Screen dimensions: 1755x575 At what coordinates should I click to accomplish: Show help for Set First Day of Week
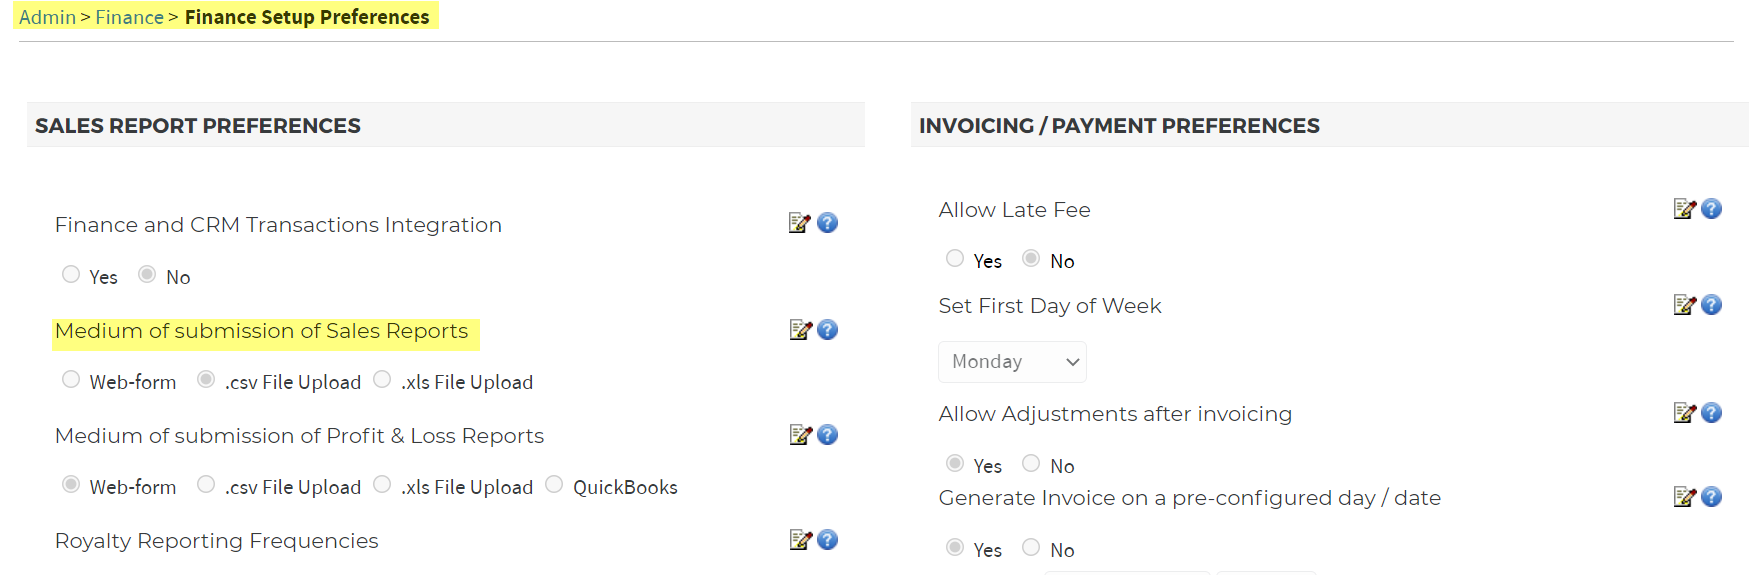coord(1711,305)
